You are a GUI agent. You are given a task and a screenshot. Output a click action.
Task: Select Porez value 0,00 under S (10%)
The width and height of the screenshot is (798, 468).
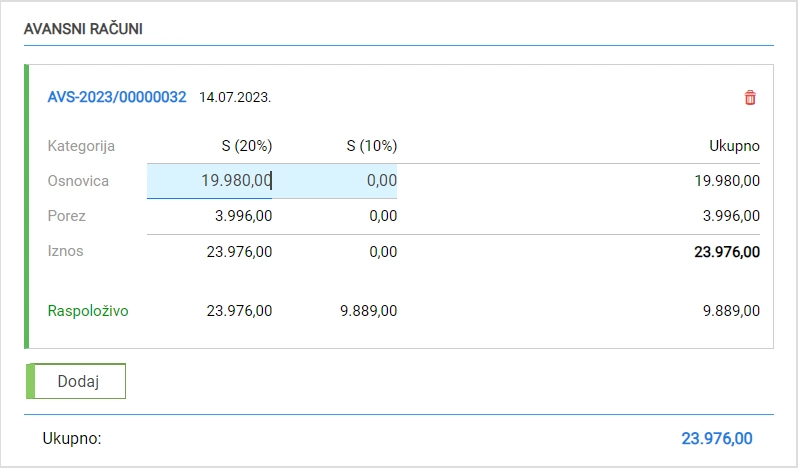point(383,216)
